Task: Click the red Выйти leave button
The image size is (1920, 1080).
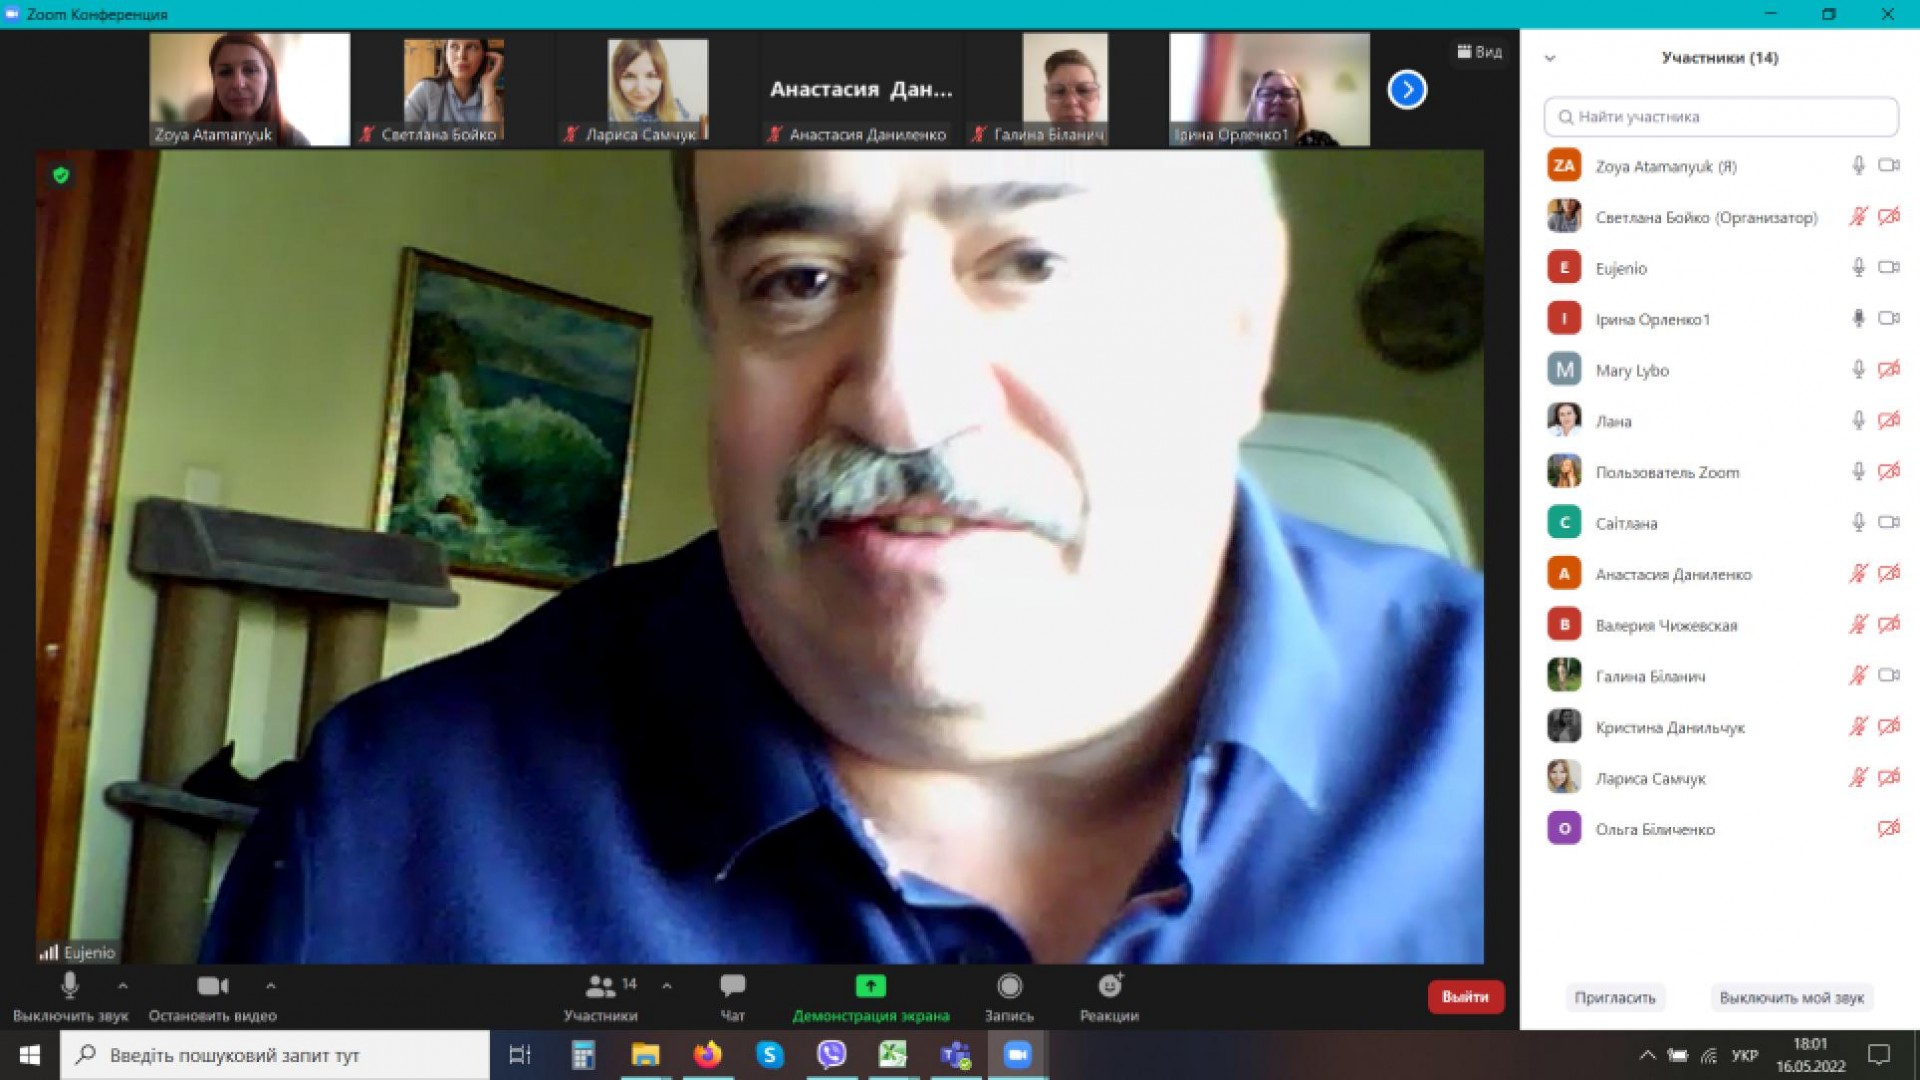Action: click(1465, 996)
